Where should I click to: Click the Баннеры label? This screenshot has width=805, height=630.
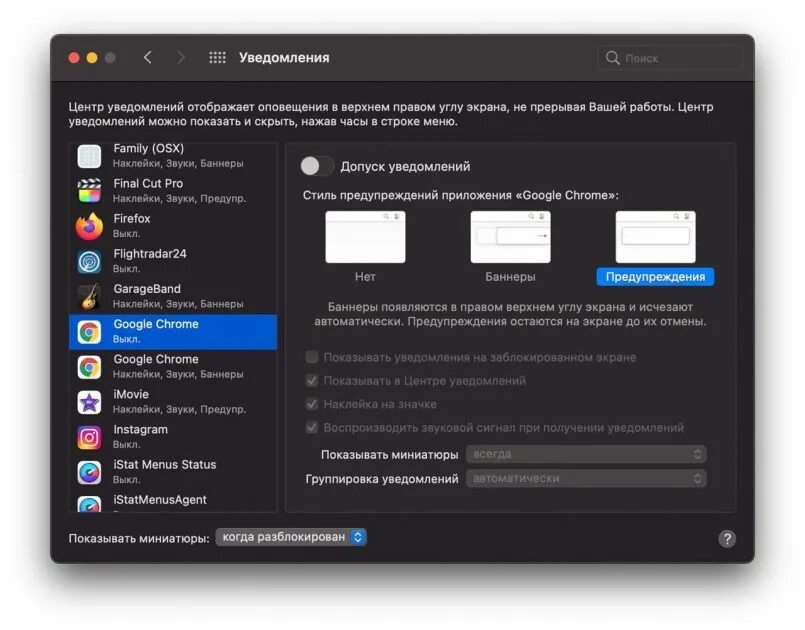click(x=510, y=277)
